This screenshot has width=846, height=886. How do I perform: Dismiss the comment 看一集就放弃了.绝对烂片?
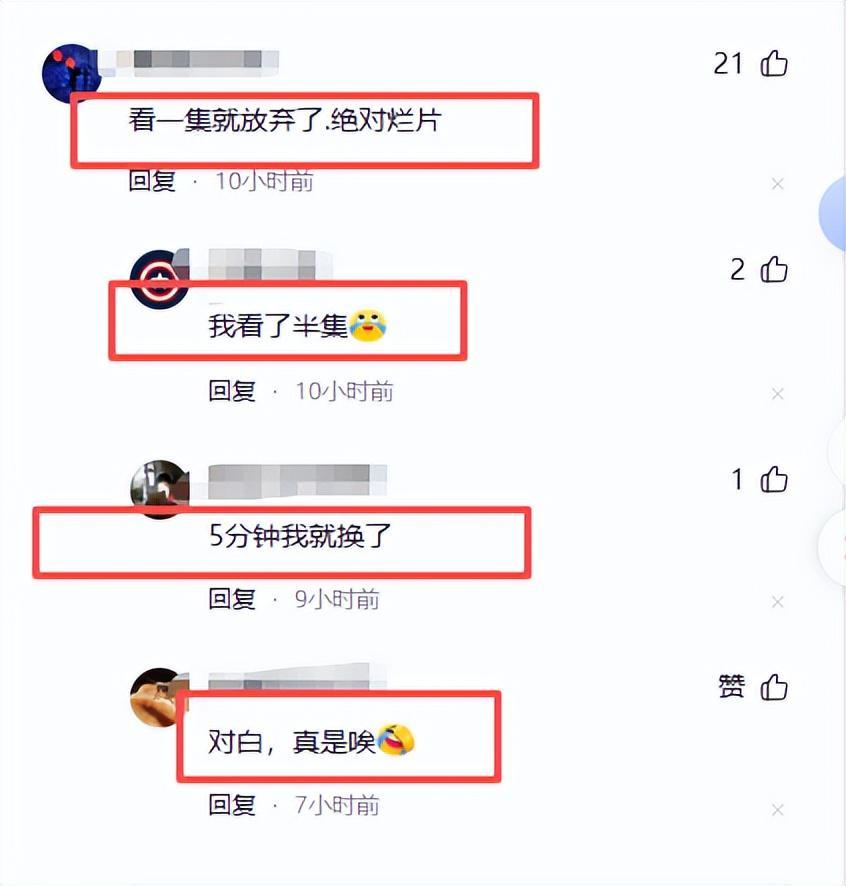(778, 184)
